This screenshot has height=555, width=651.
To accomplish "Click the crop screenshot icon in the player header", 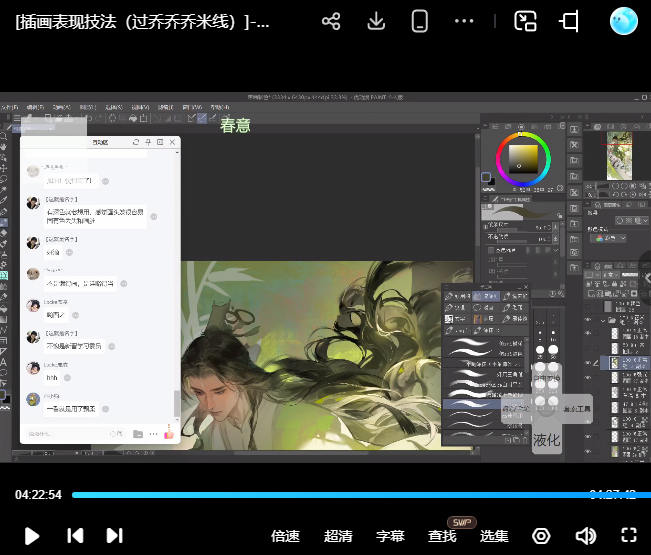I will click(x=569, y=21).
